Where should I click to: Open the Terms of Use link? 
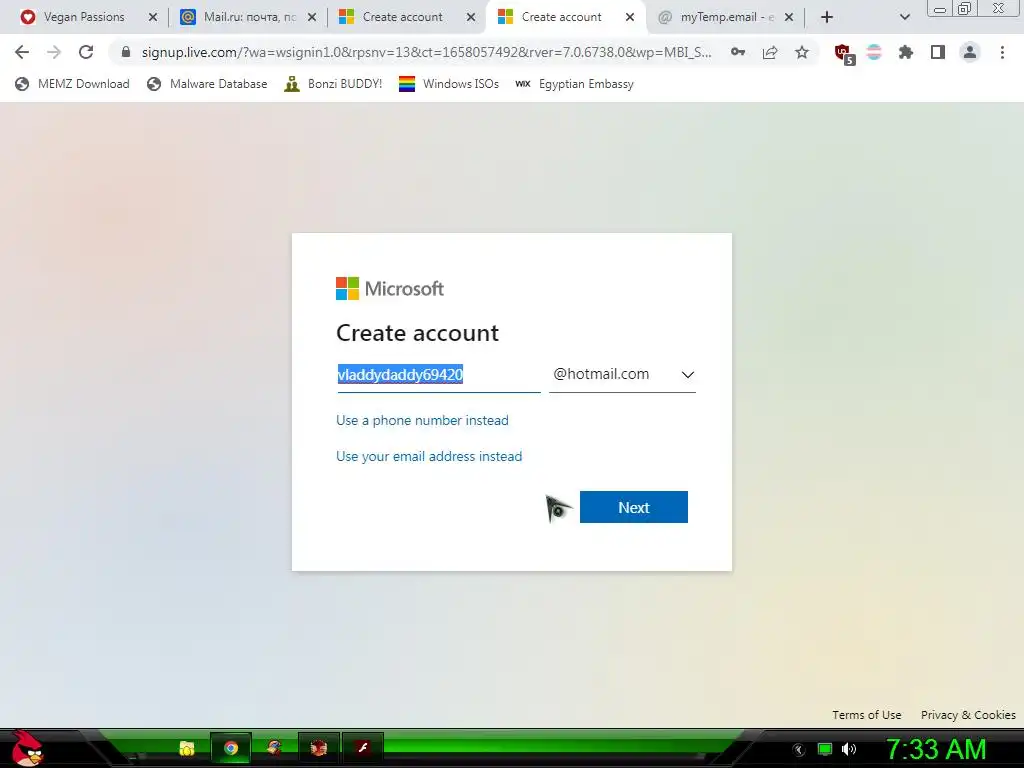[x=867, y=715]
